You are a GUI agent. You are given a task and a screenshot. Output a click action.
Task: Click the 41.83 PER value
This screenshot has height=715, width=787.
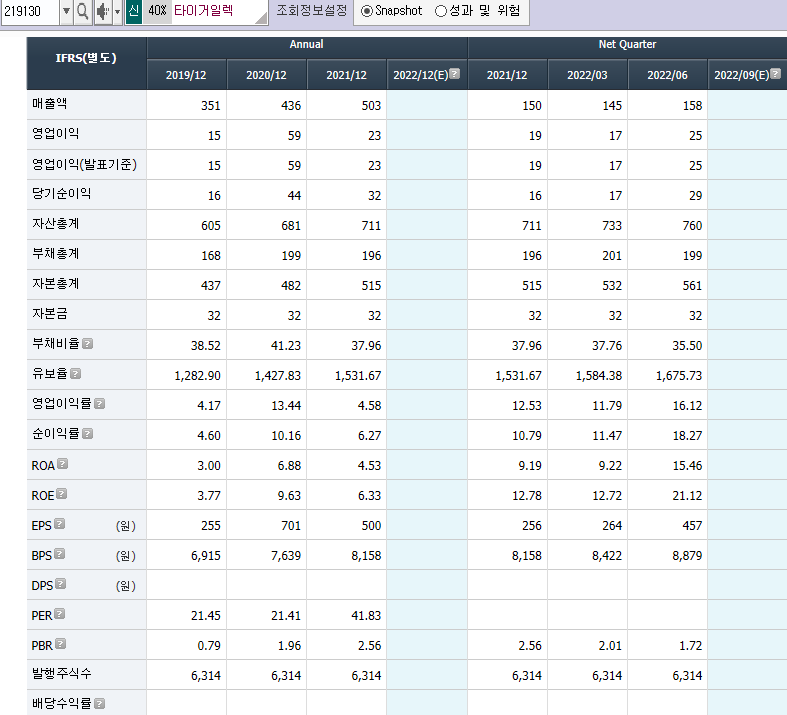[366, 615]
